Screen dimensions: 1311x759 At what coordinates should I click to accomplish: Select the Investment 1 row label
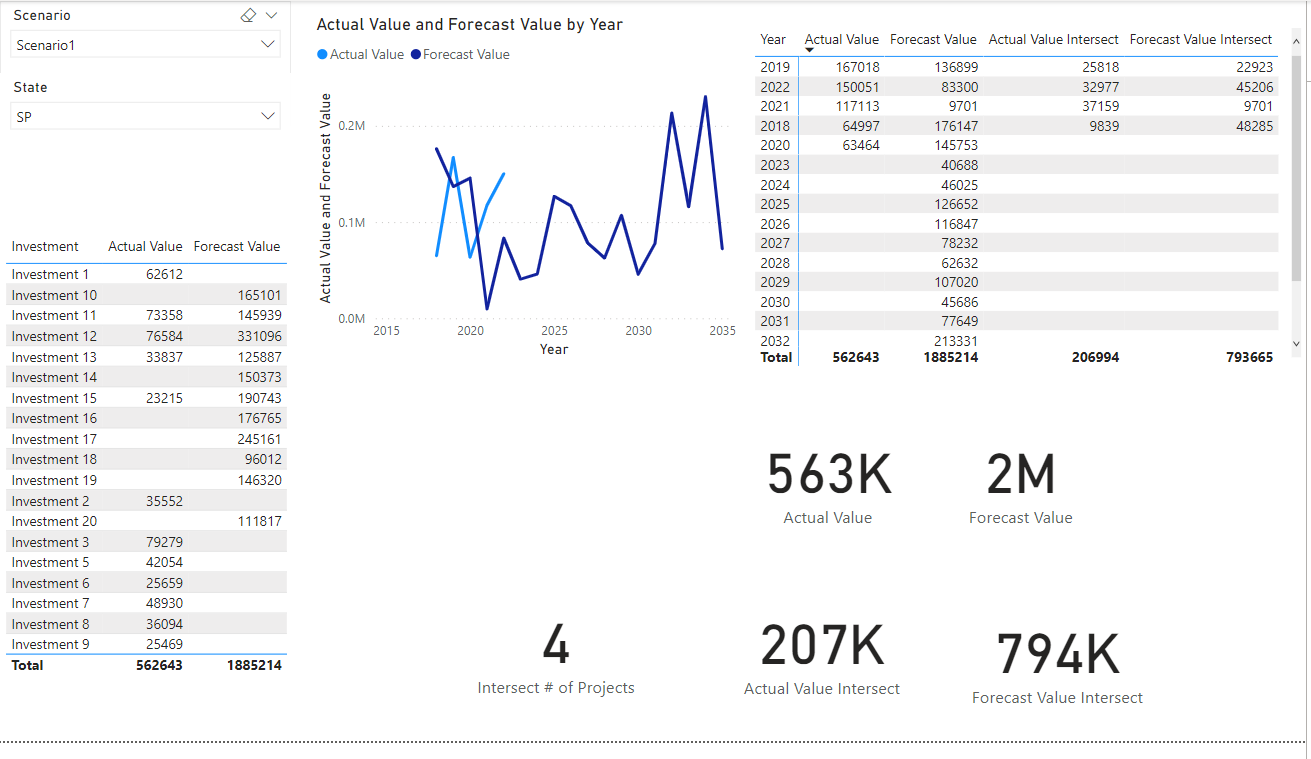[50, 275]
